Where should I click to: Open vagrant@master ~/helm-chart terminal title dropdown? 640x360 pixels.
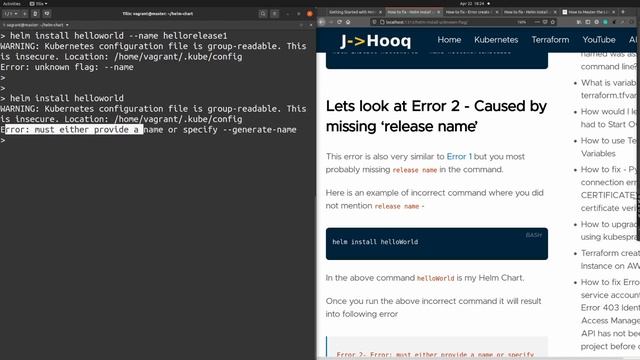tap(36, 25)
